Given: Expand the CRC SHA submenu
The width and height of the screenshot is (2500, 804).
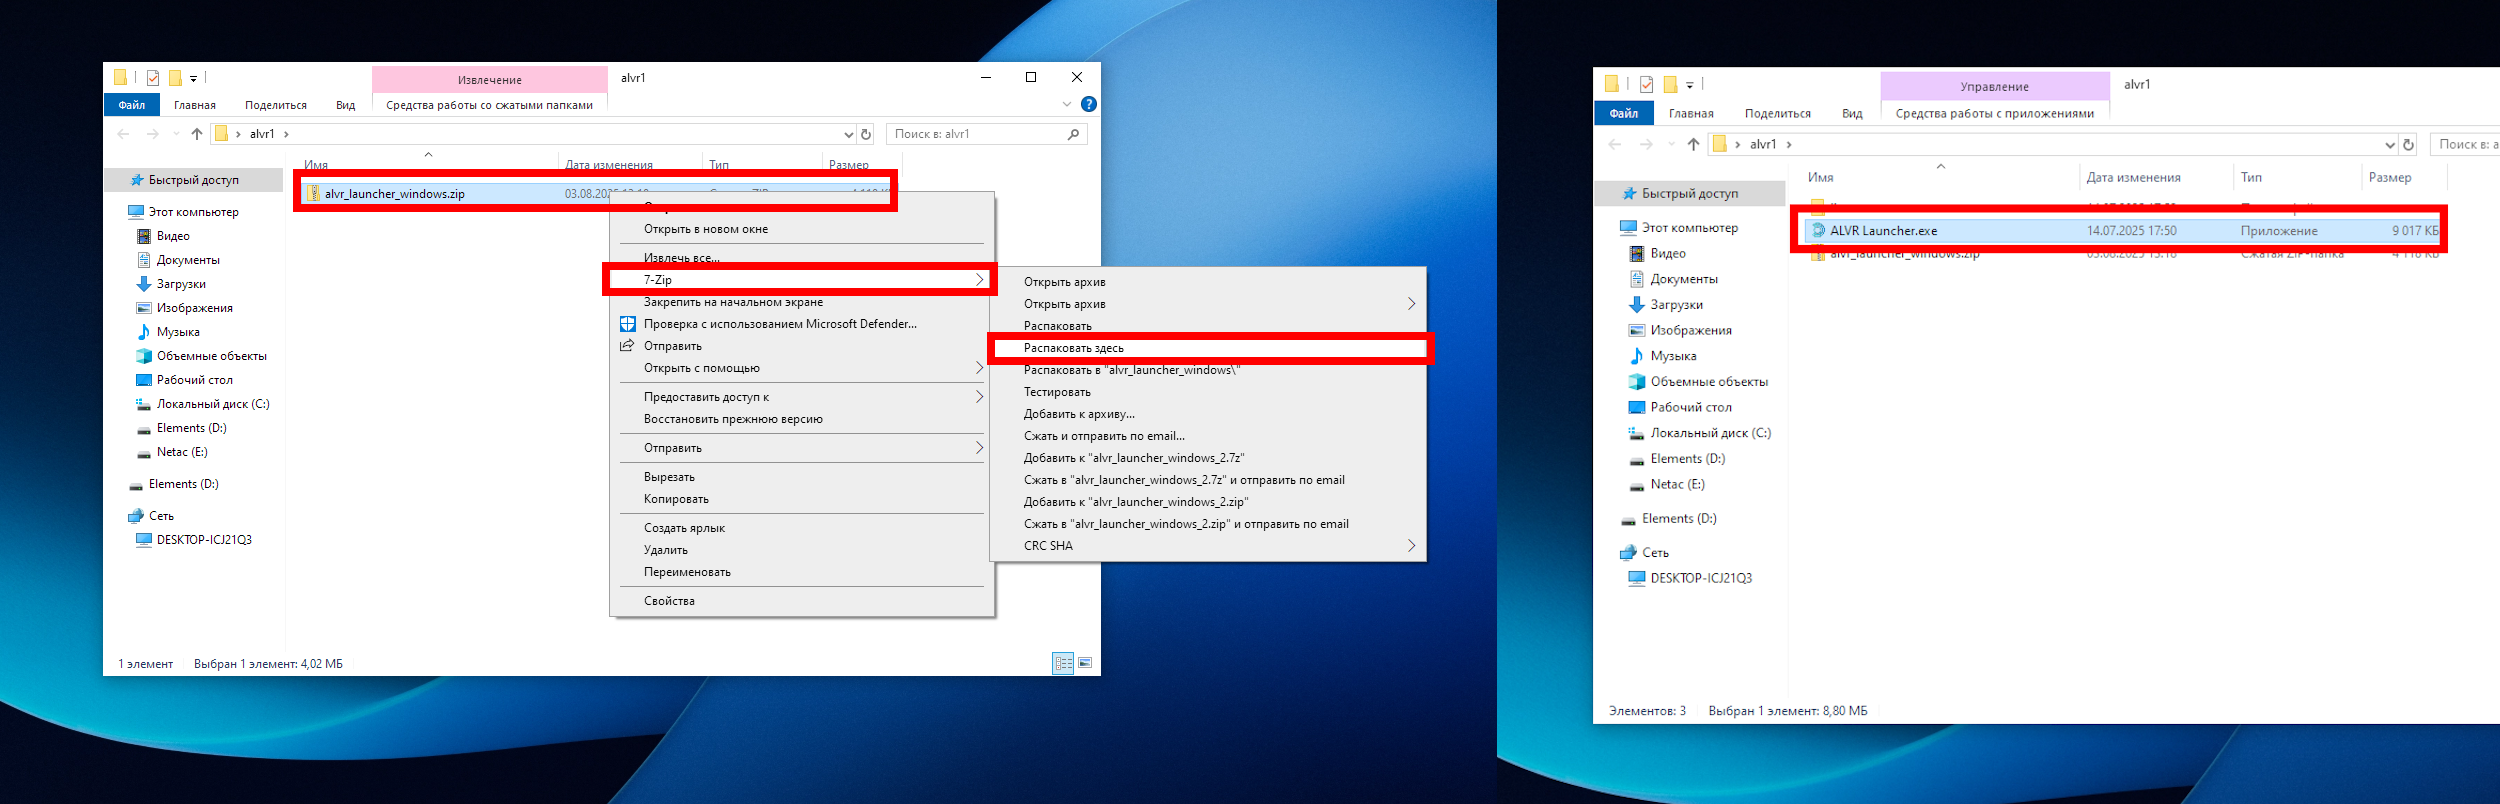Looking at the screenshot, I should [x=1411, y=546].
